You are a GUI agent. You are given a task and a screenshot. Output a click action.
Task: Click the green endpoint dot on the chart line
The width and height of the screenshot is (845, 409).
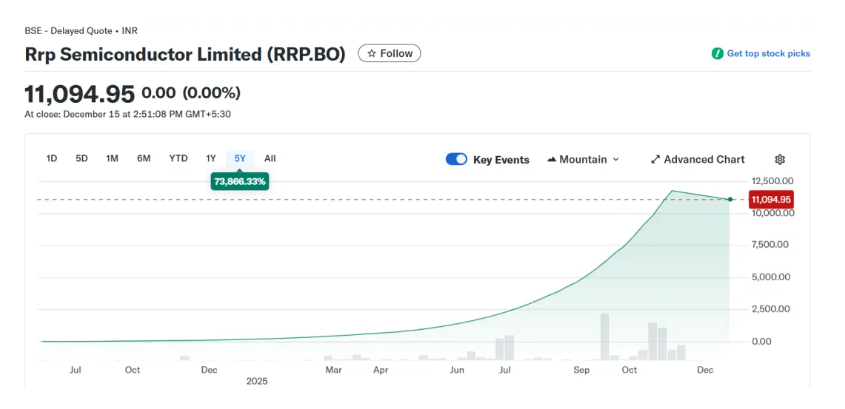730,199
